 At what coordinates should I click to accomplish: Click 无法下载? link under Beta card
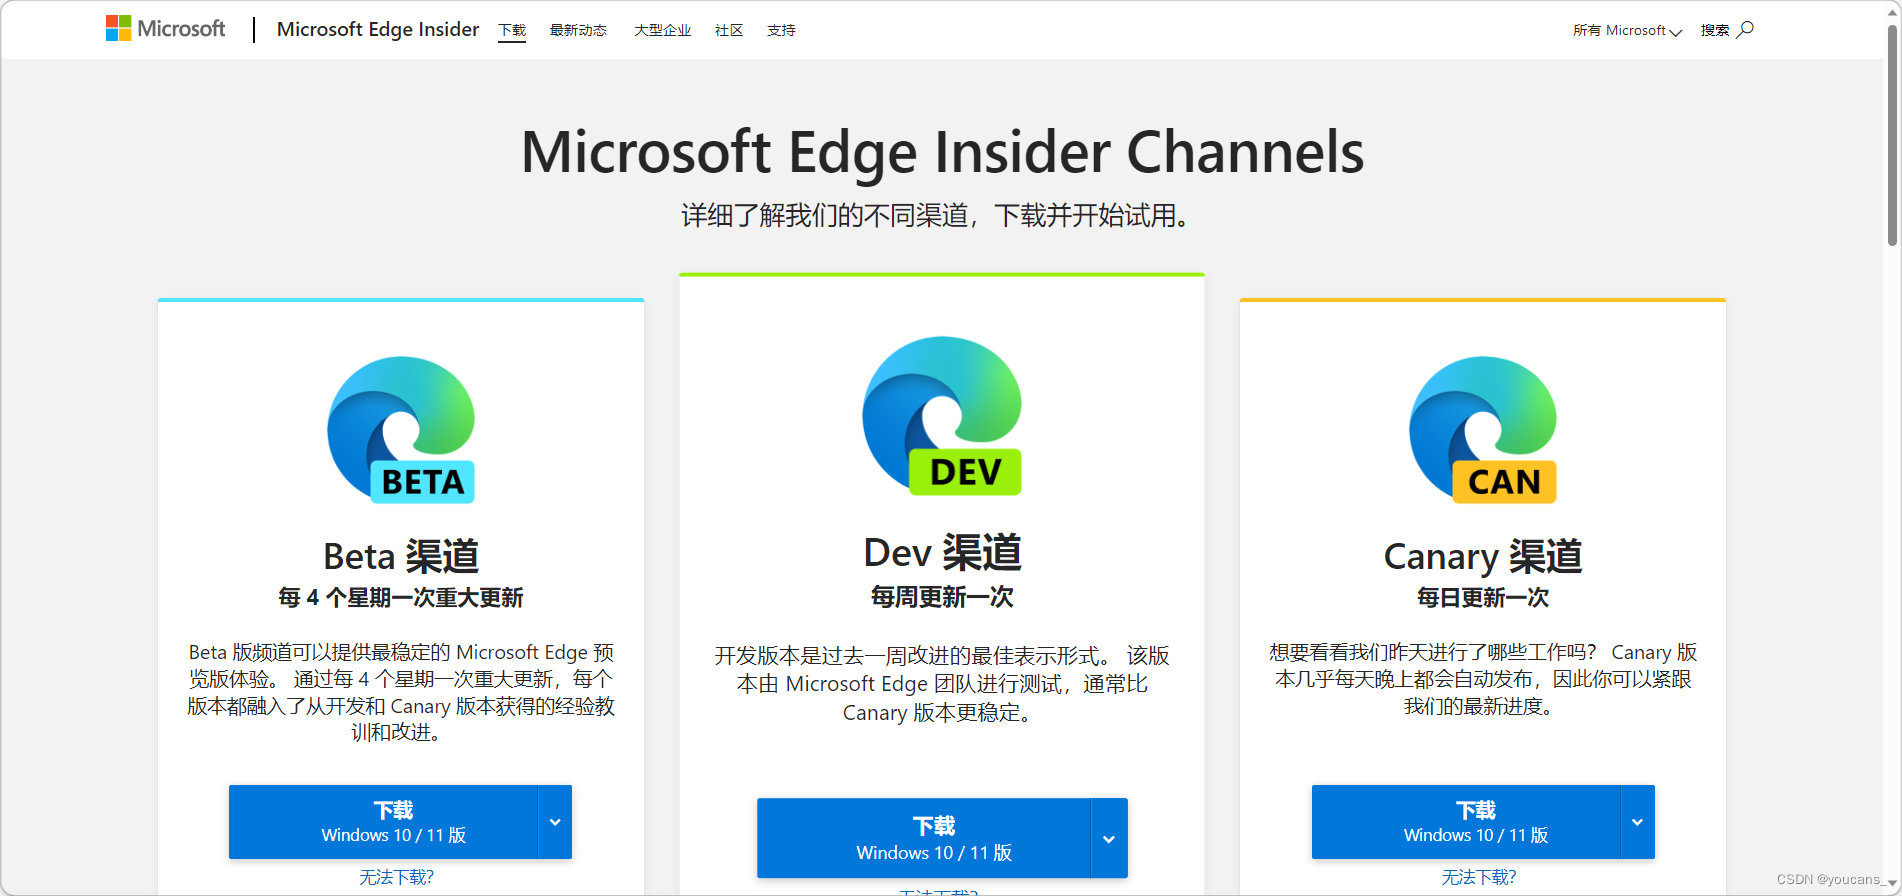(x=397, y=877)
